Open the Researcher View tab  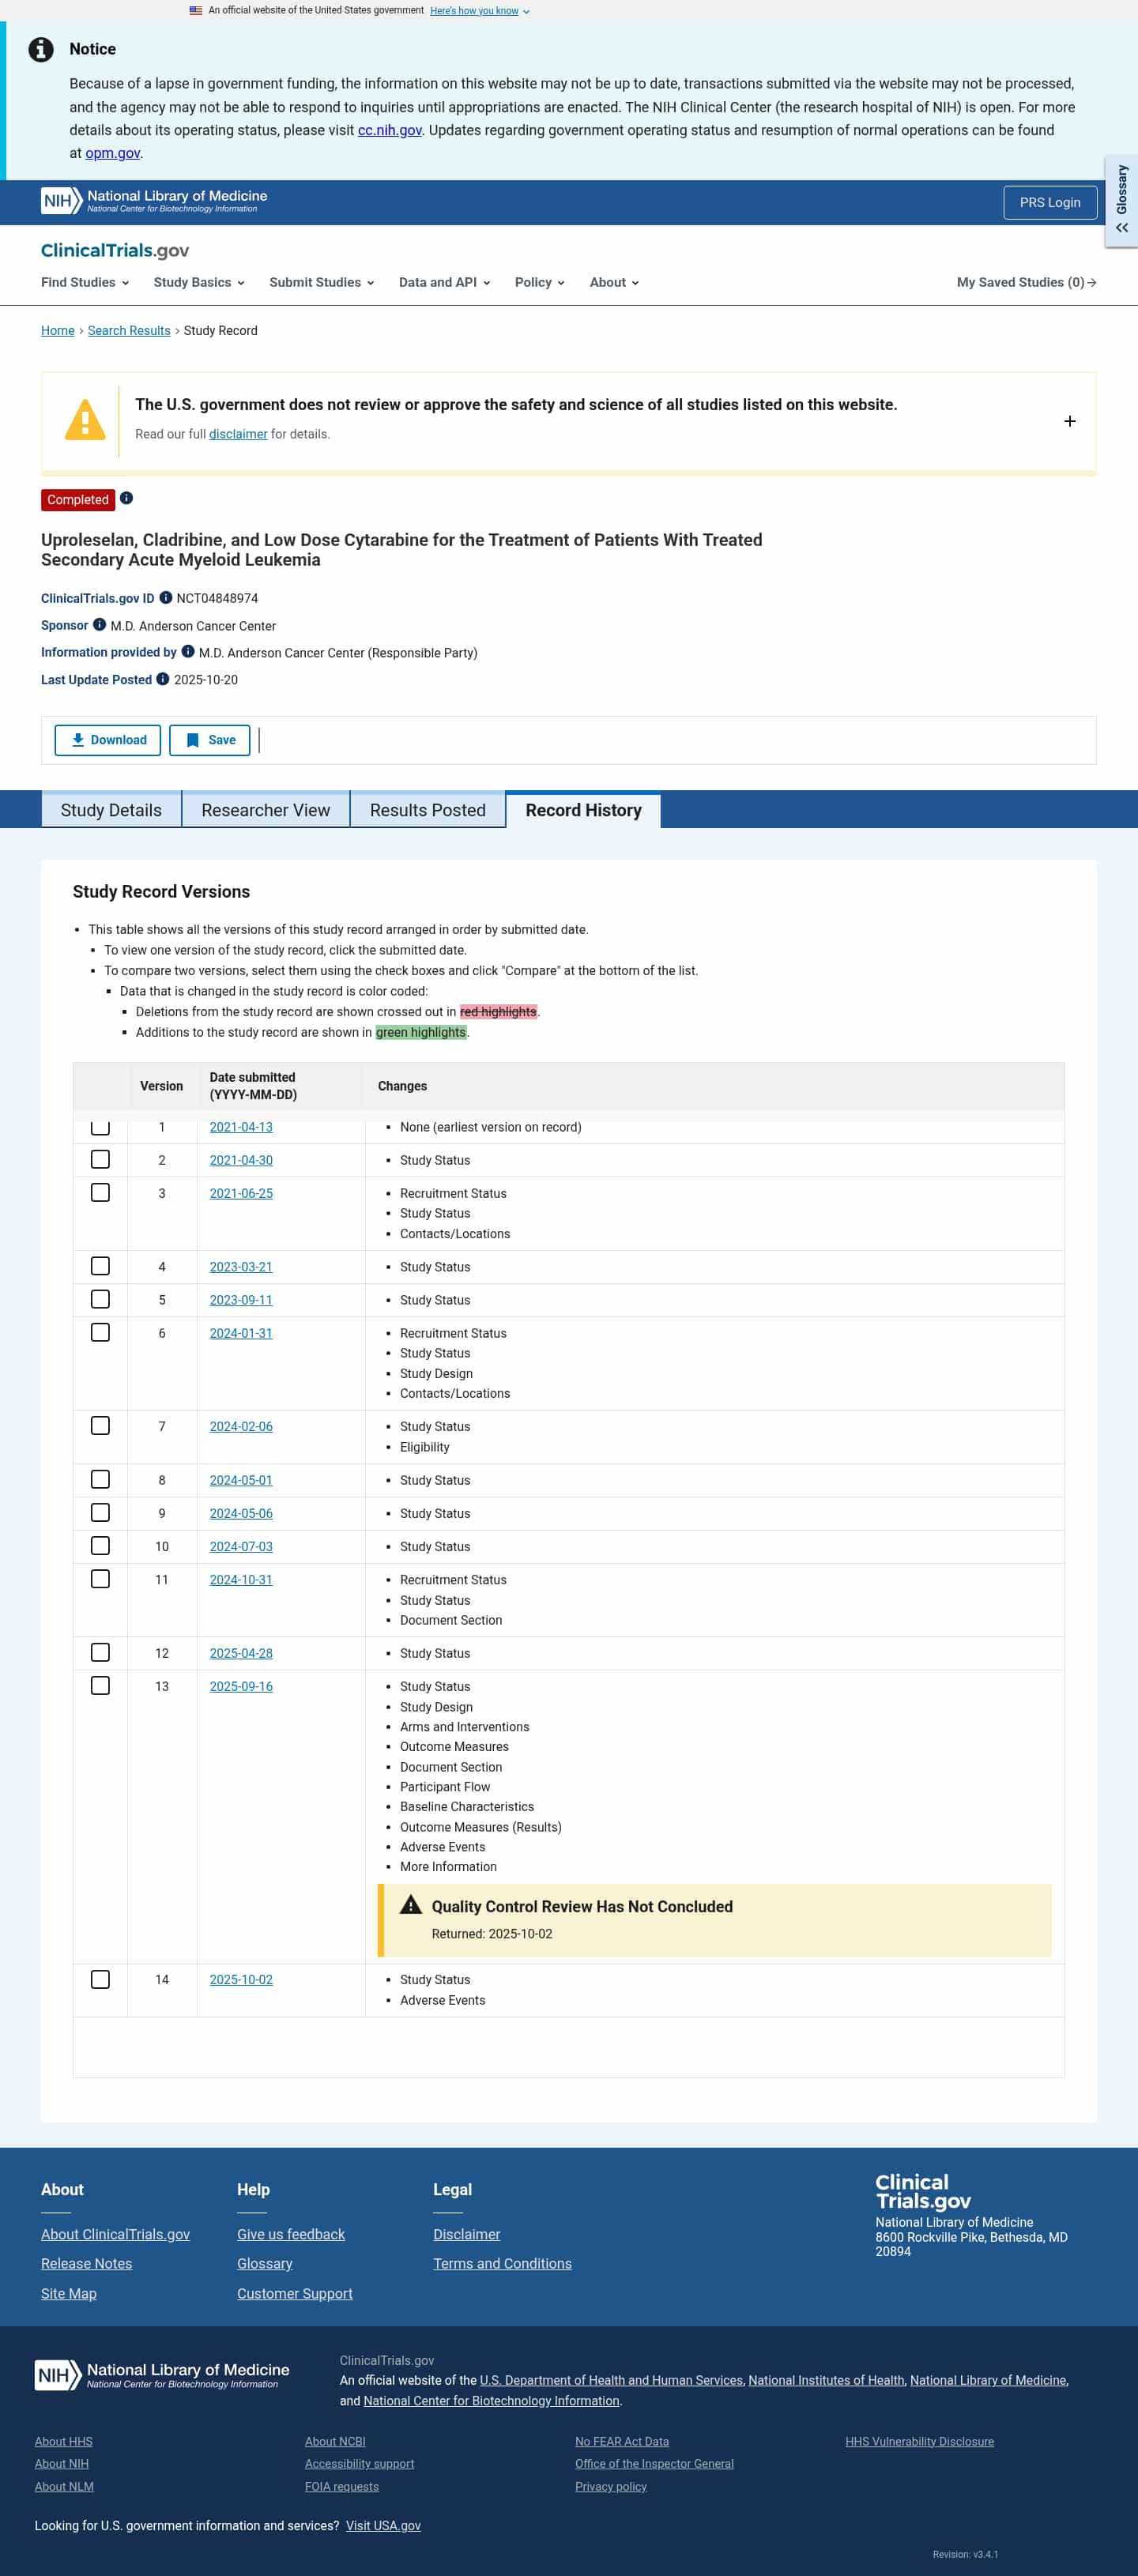(266, 810)
